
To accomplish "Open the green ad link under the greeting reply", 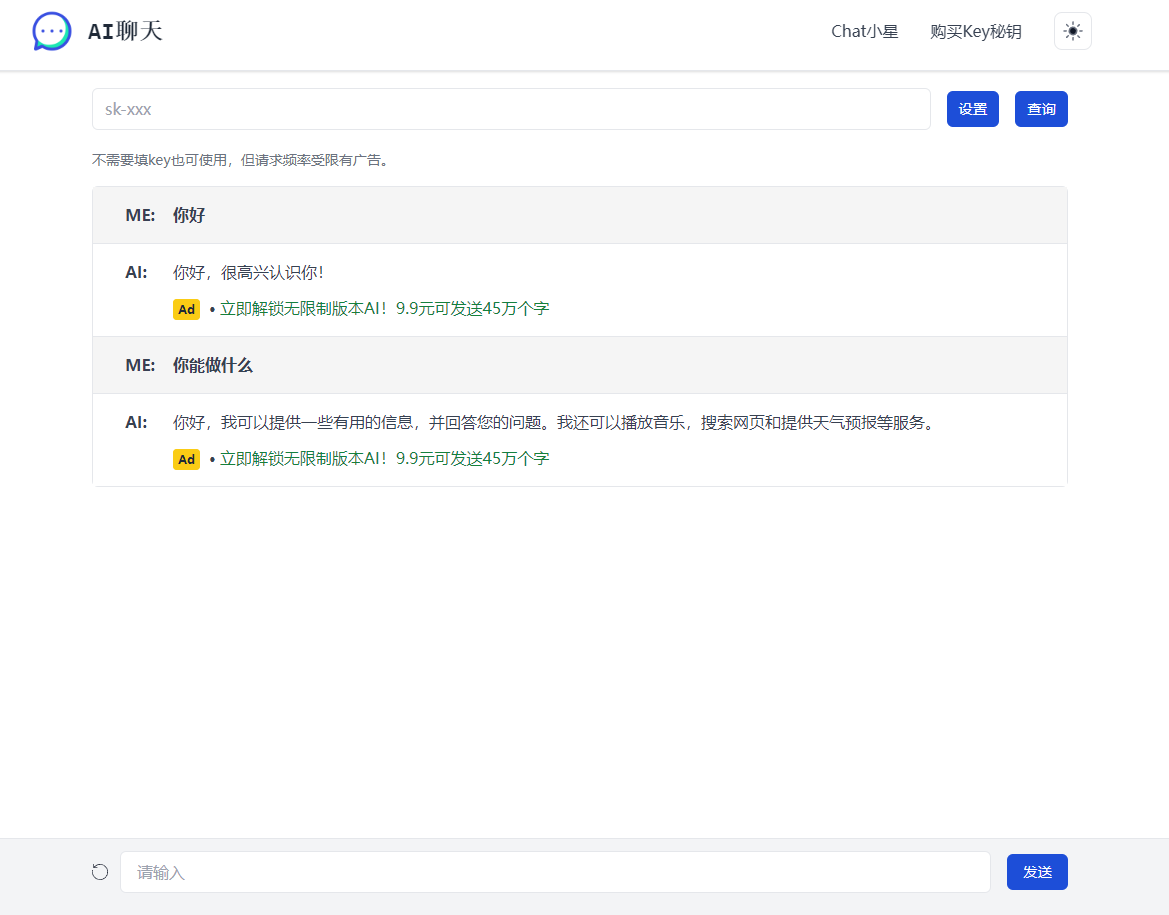I will click(384, 309).
